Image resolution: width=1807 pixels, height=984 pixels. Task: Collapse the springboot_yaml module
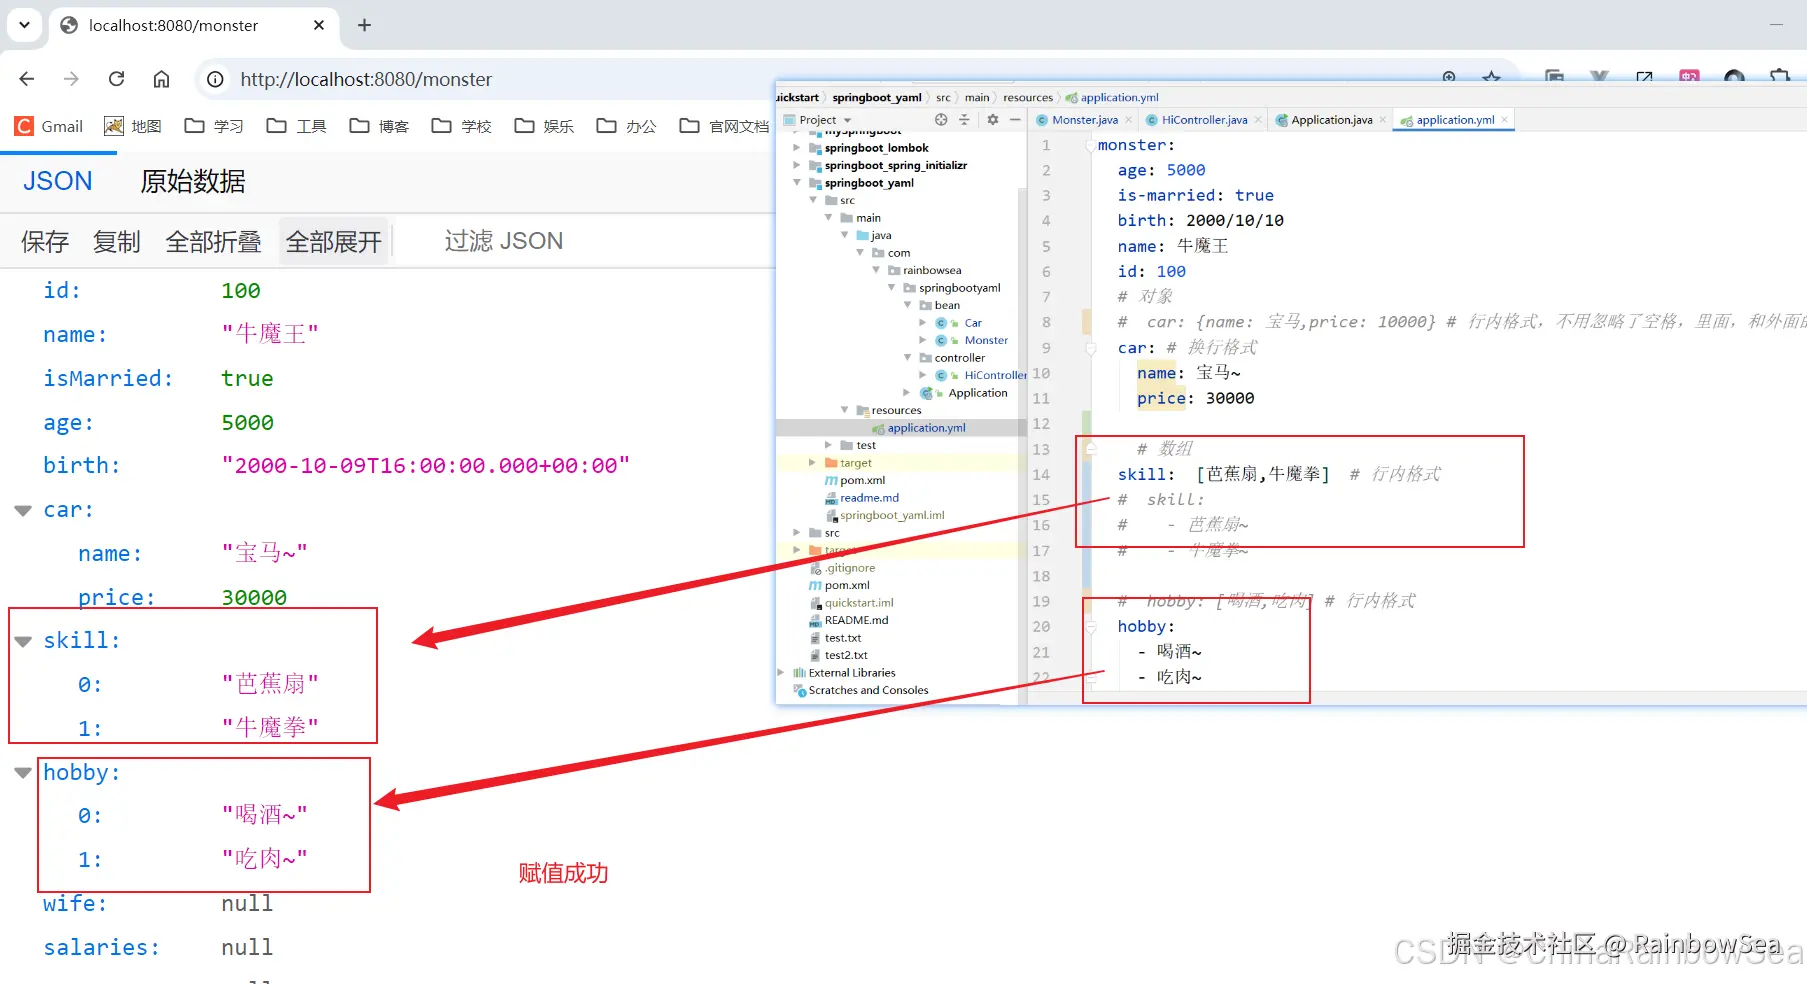point(797,183)
